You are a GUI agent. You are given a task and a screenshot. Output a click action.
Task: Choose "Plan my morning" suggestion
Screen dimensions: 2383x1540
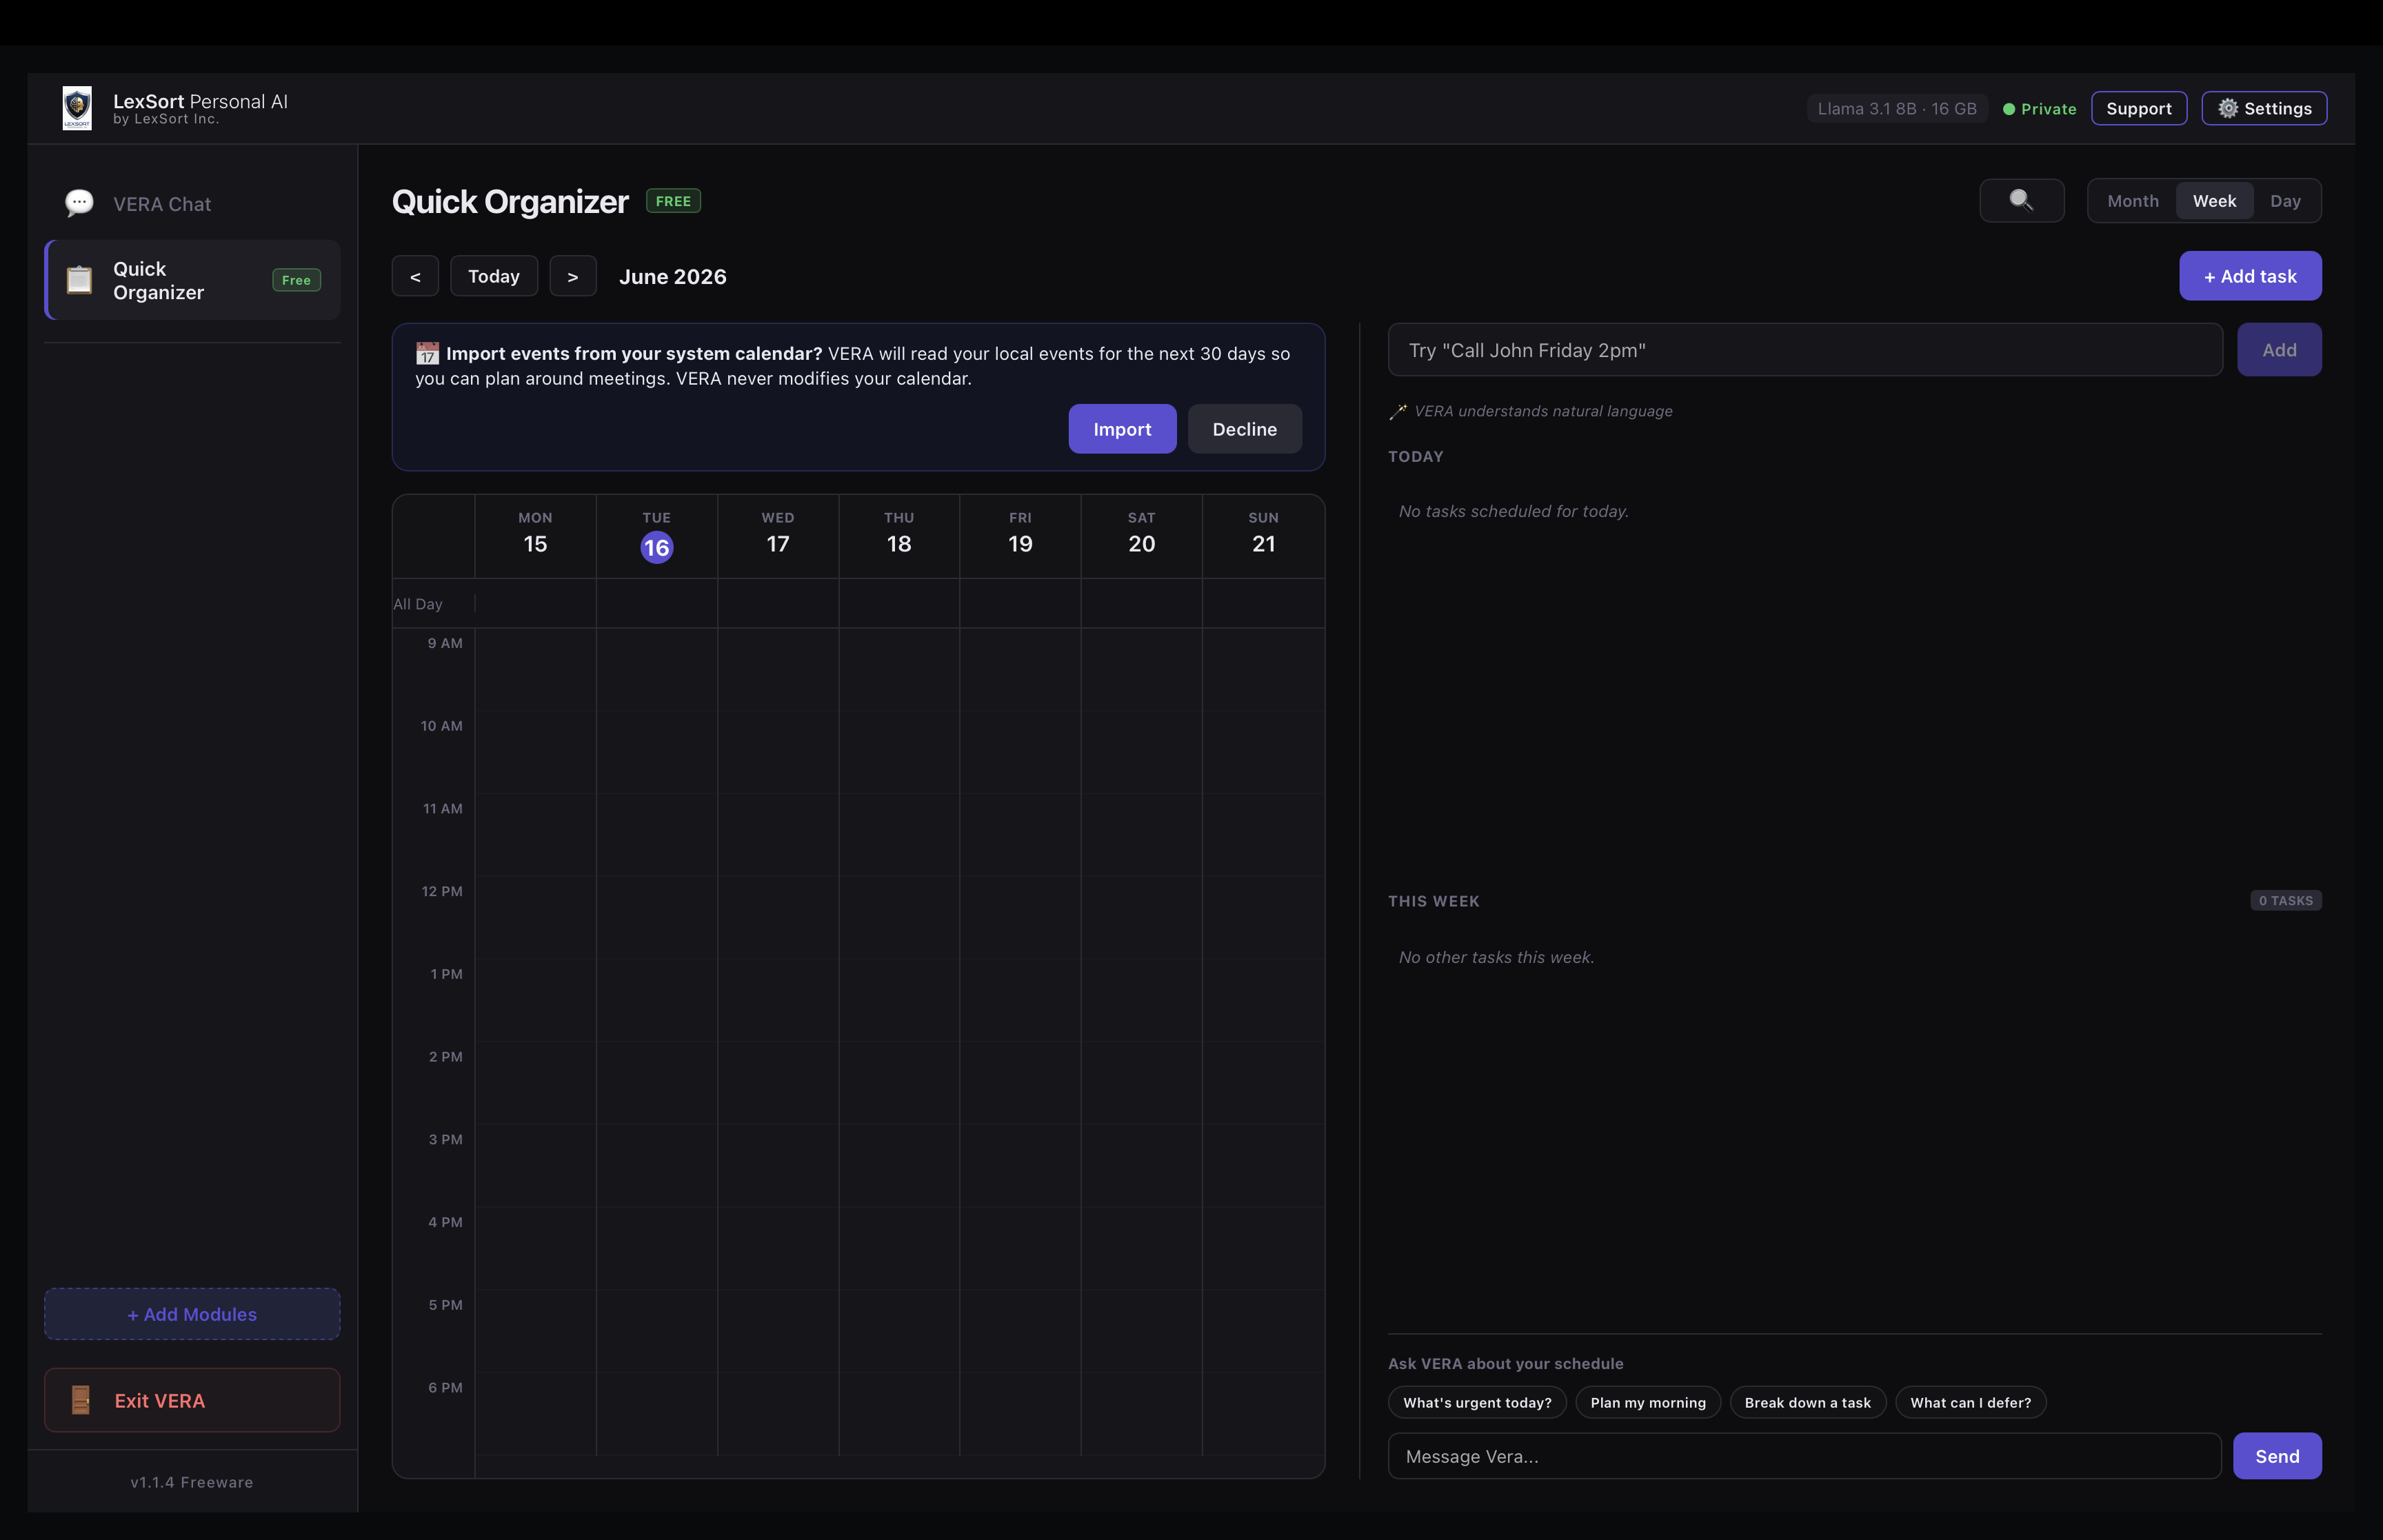pyautogui.click(x=1647, y=1402)
